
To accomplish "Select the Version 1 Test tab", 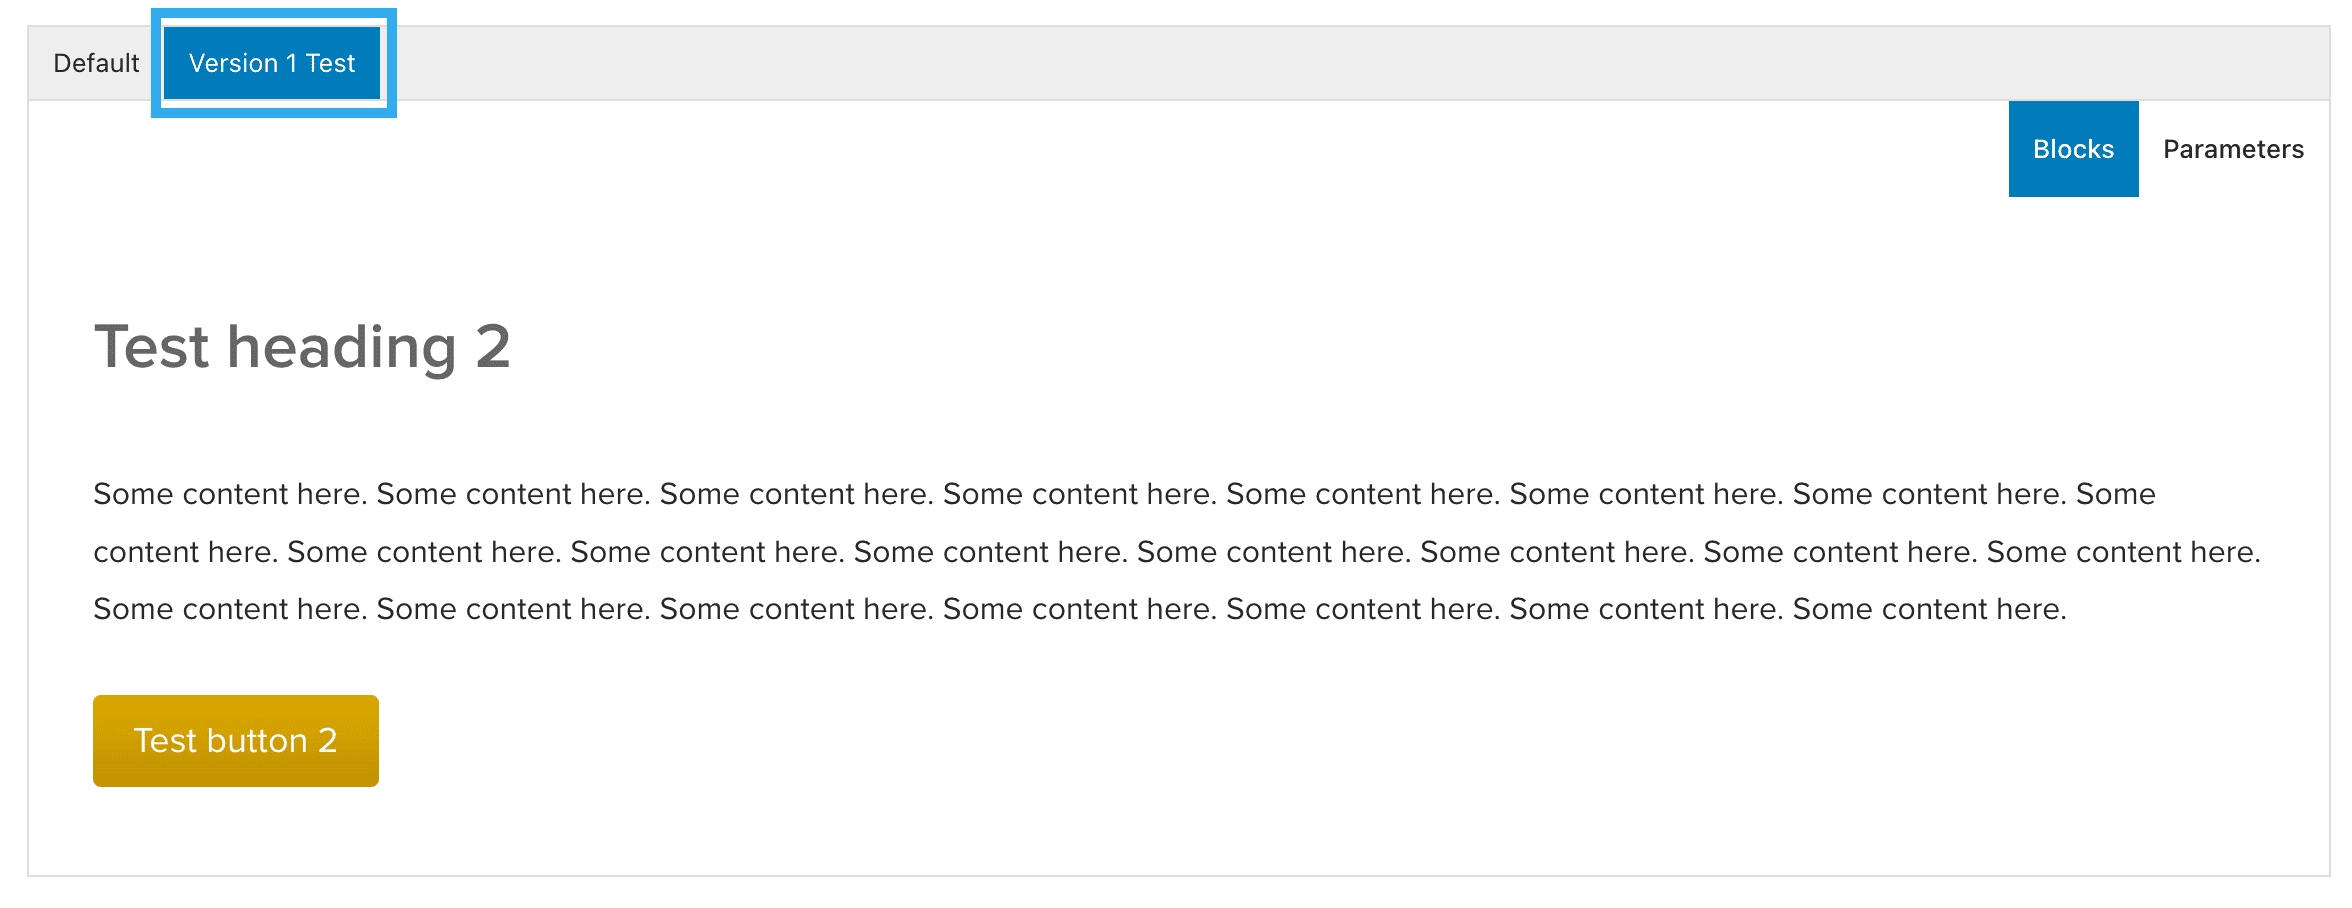I will click(272, 63).
